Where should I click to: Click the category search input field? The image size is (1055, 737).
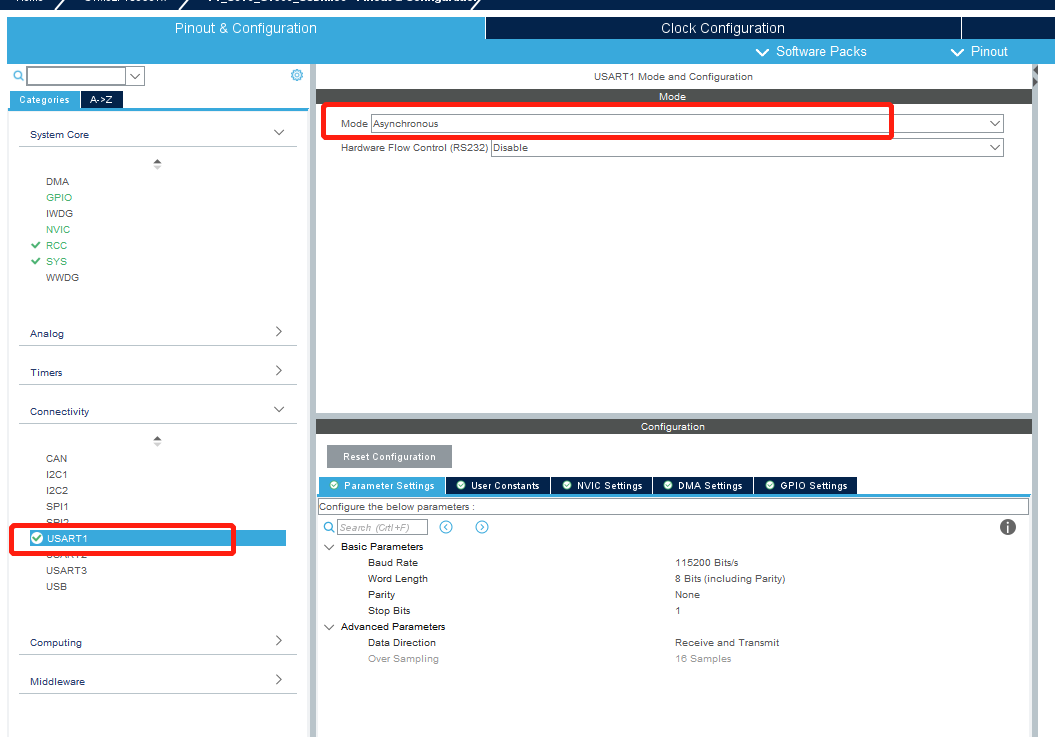pos(76,76)
